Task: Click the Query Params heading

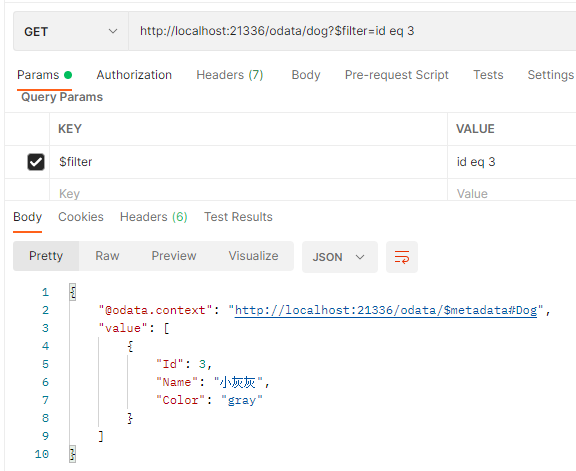Action: point(62,97)
